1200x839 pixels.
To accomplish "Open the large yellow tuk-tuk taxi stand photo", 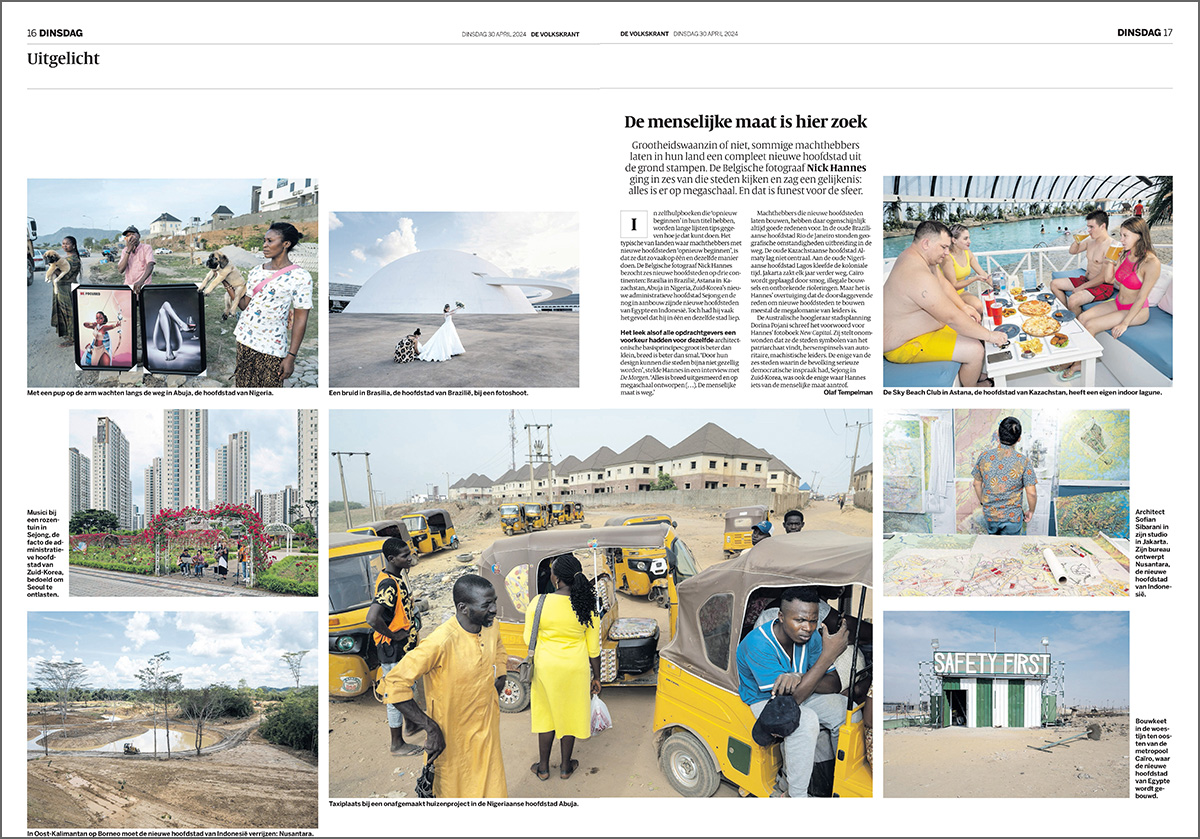I will click(600, 602).
